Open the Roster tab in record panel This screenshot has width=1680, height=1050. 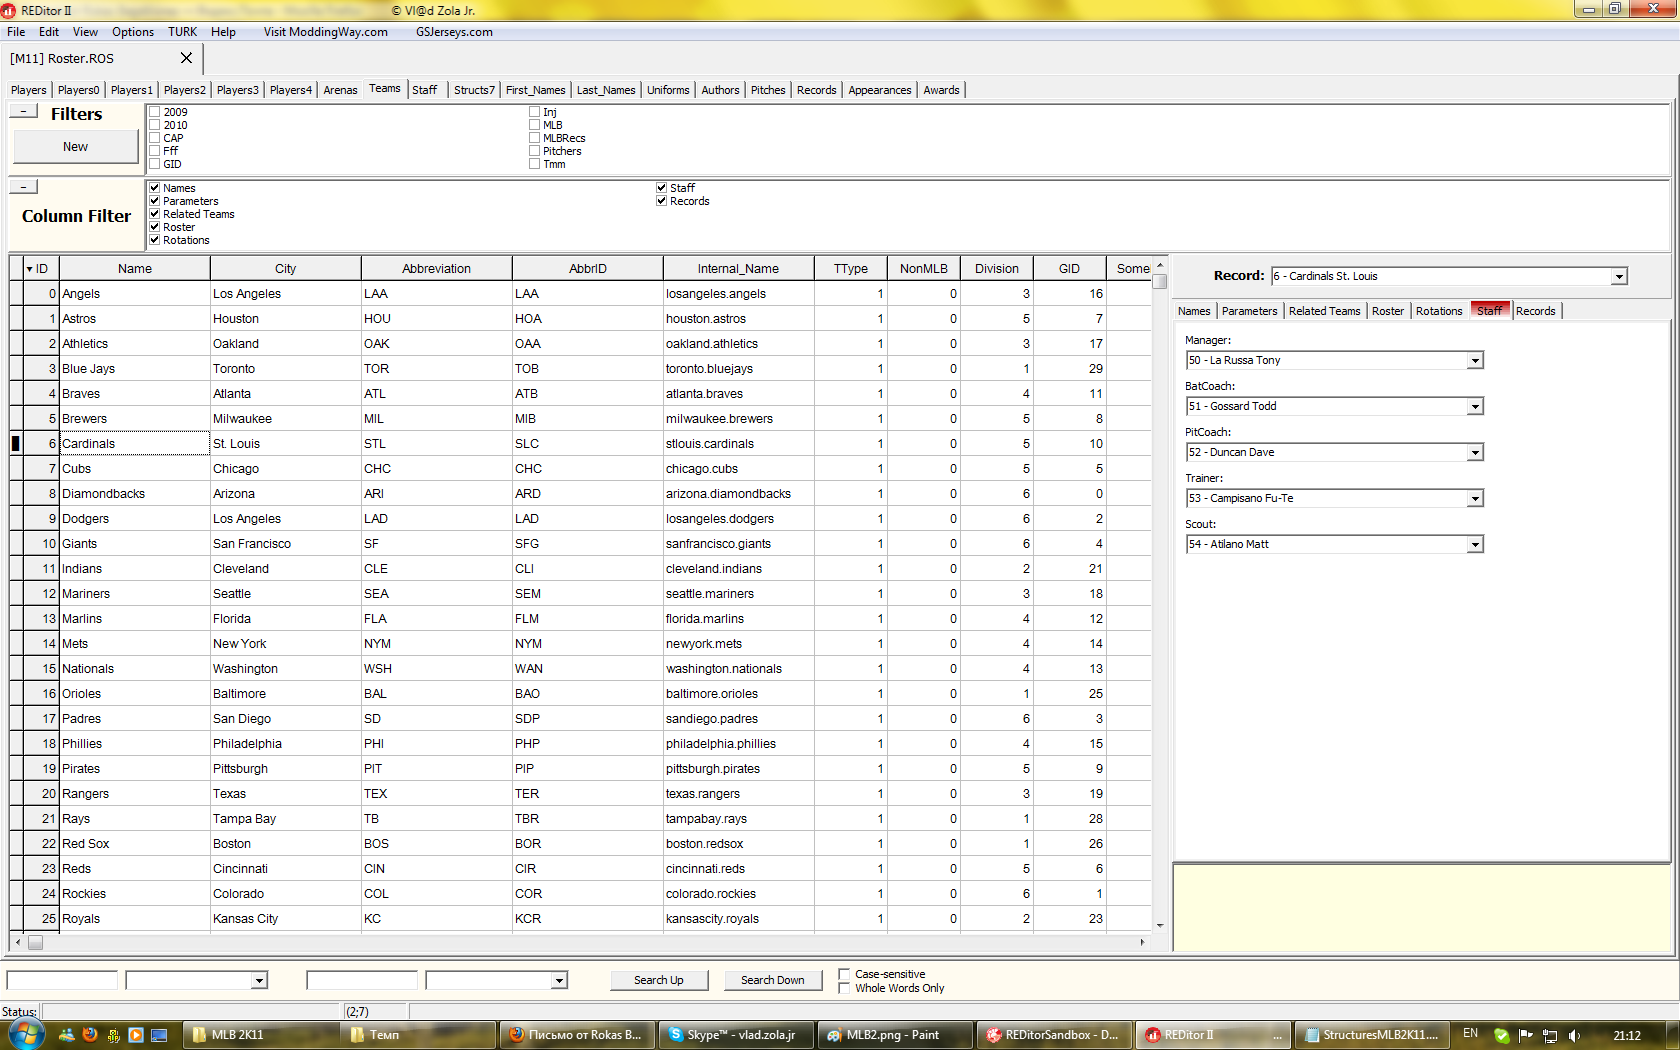click(1387, 311)
